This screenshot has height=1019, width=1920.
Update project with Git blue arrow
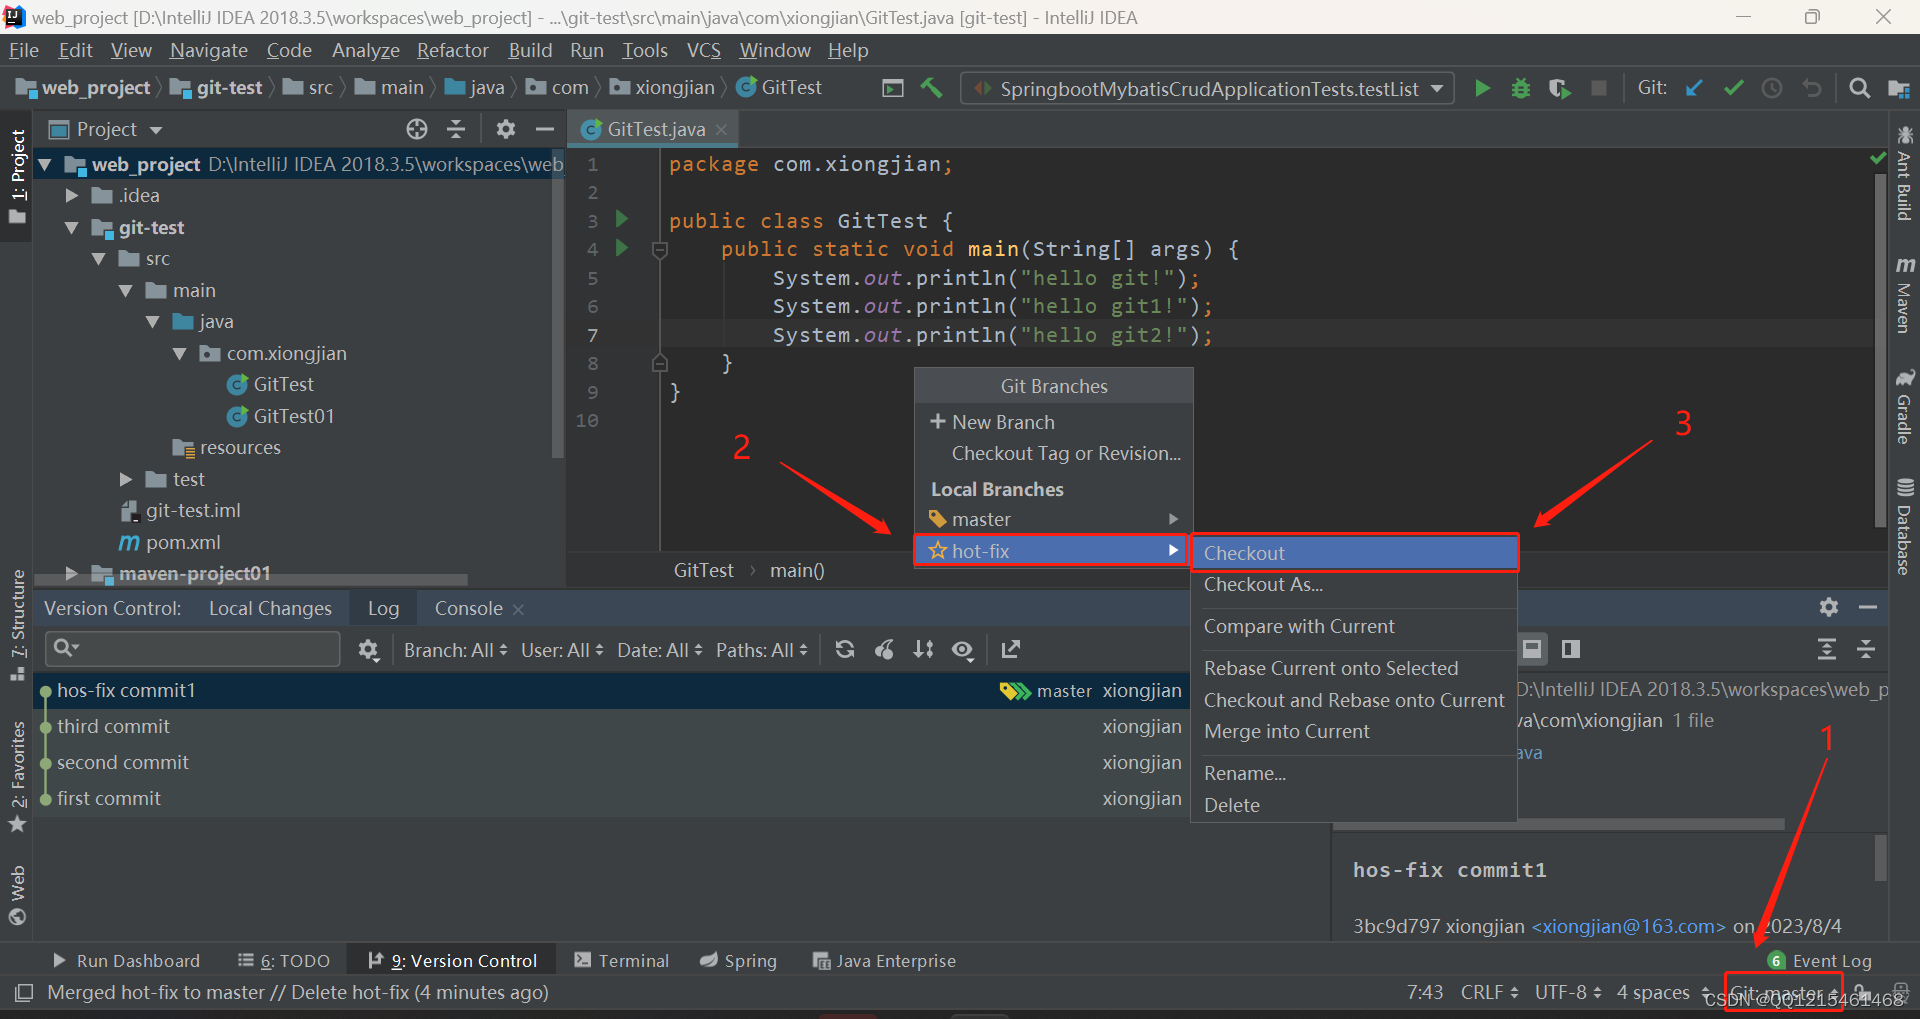coord(1694,88)
